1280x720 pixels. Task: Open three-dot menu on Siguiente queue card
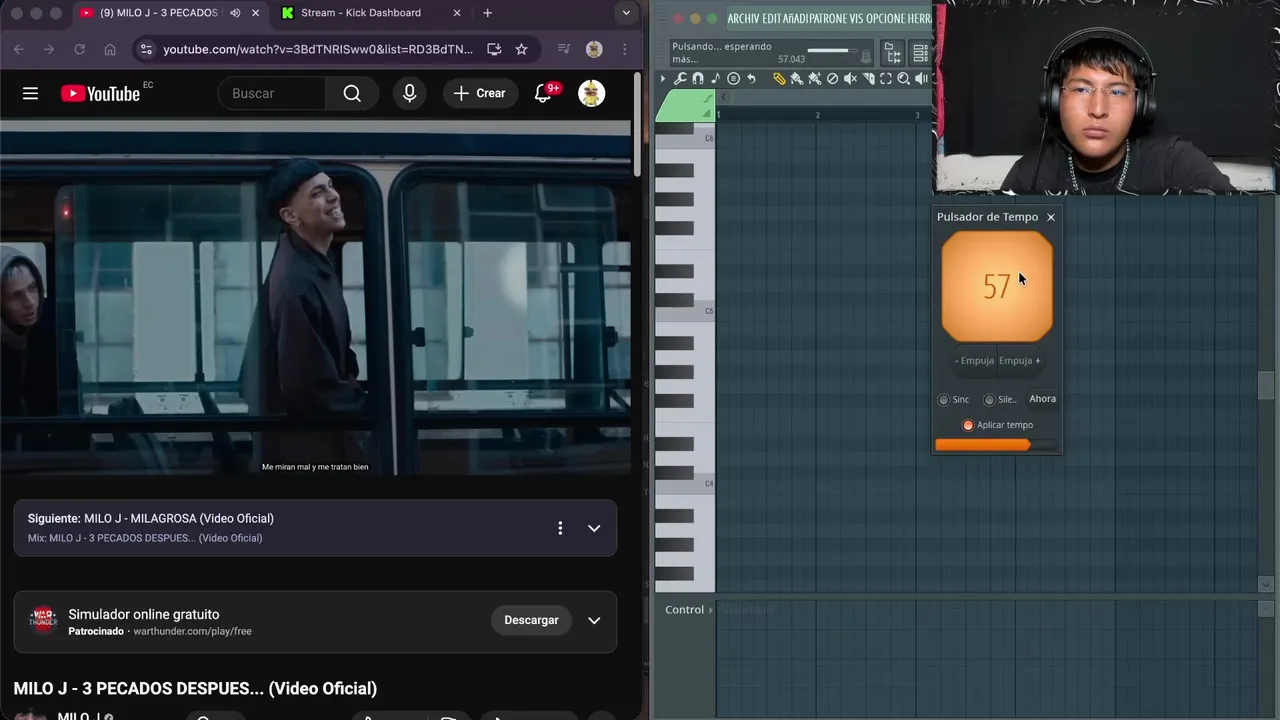coord(560,528)
